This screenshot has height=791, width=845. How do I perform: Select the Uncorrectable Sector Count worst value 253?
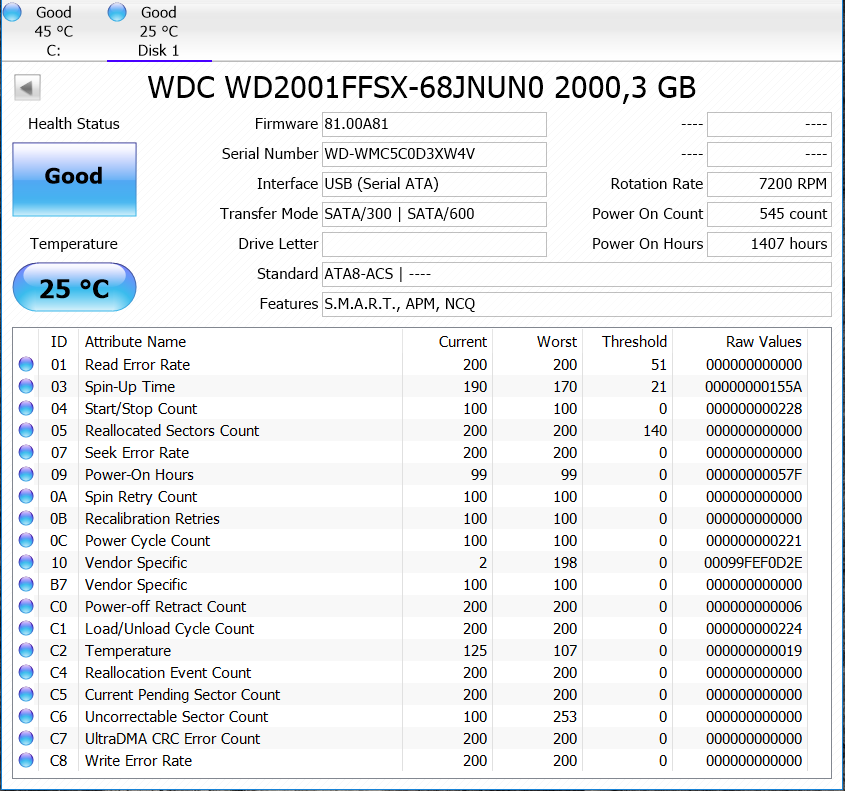coord(565,717)
